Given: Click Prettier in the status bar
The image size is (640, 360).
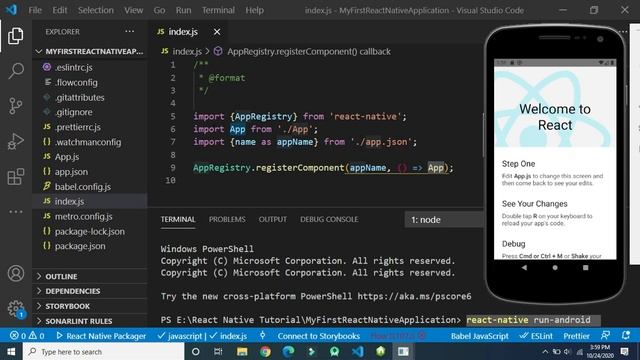Looking at the screenshot, I should (576, 336).
